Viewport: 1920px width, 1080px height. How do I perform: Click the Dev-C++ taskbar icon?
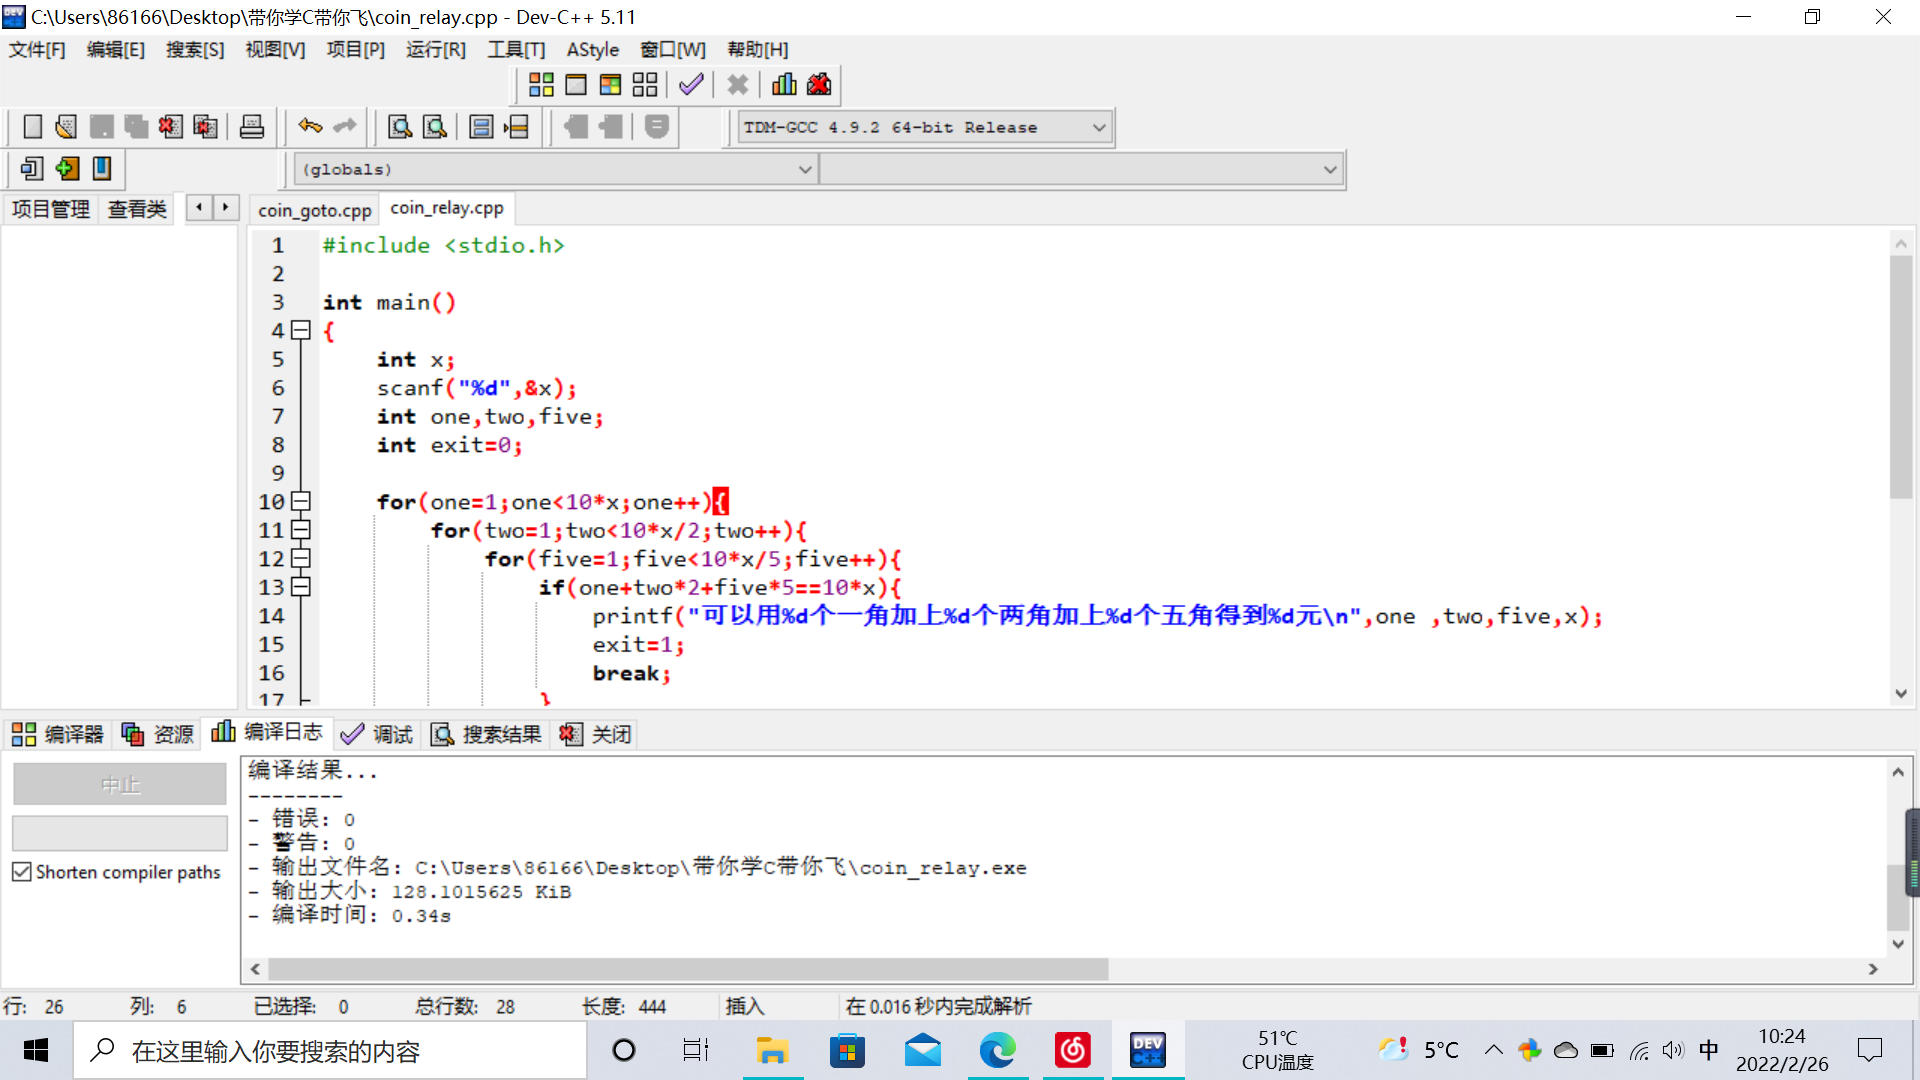1147,1050
